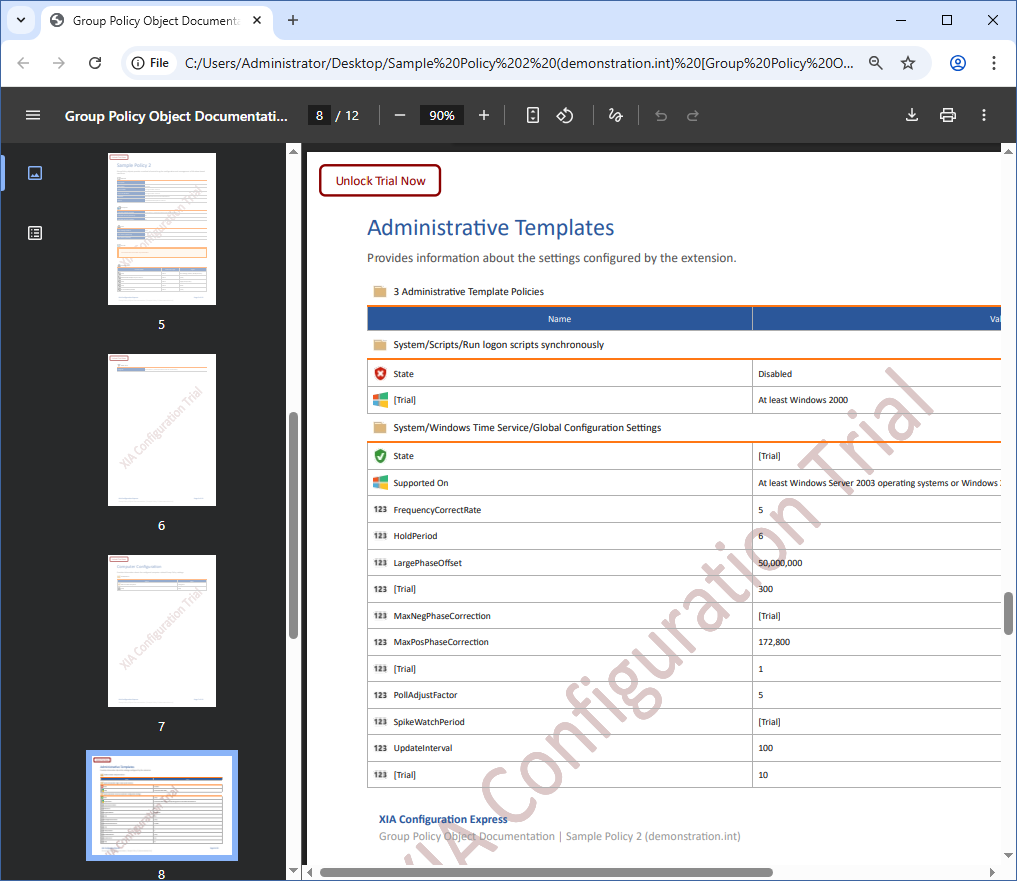The width and height of the screenshot is (1017, 881).
Task: Click the address bar URL
Action: 519,63
